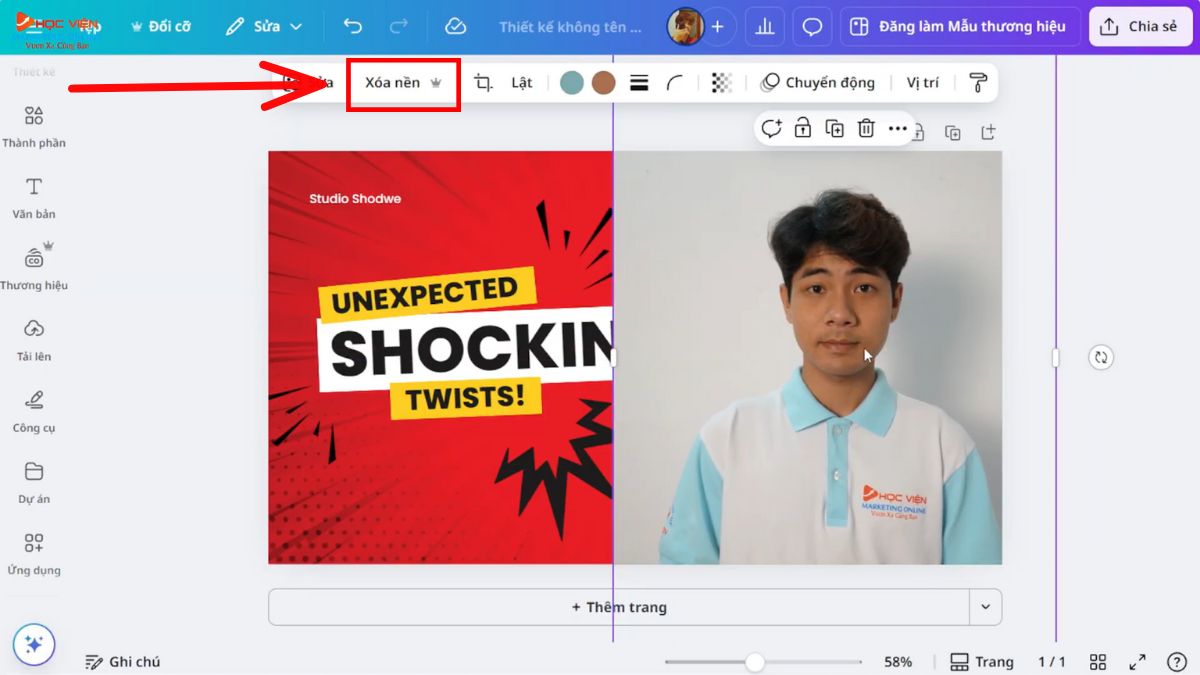This screenshot has width=1200, height=675.
Task: Open Chuyển động animation panel
Action: 818,83
